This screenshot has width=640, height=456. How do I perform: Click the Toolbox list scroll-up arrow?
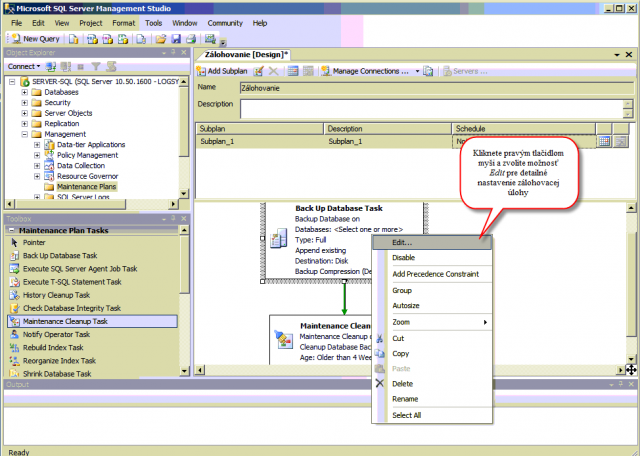click(x=184, y=230)
